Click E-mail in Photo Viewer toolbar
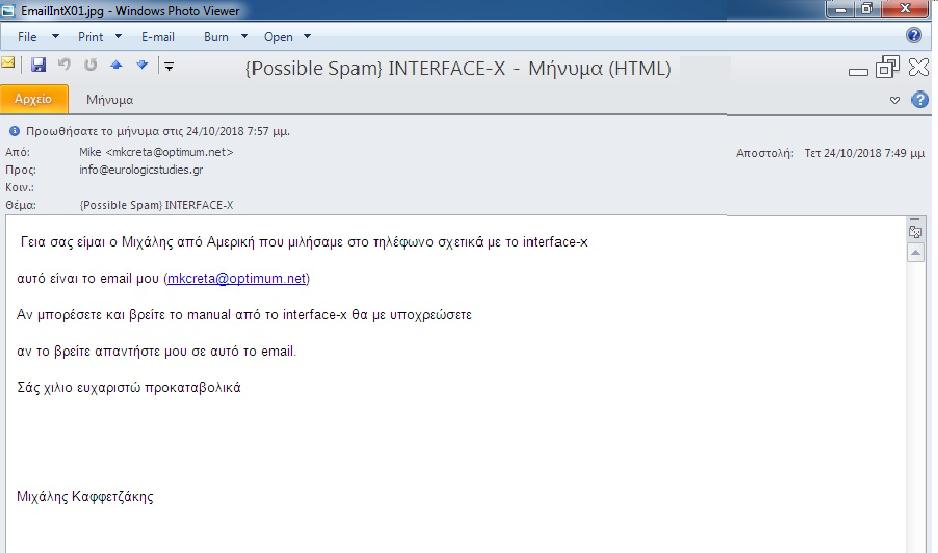This screenshot has height=553, width=938. point(158,37)
